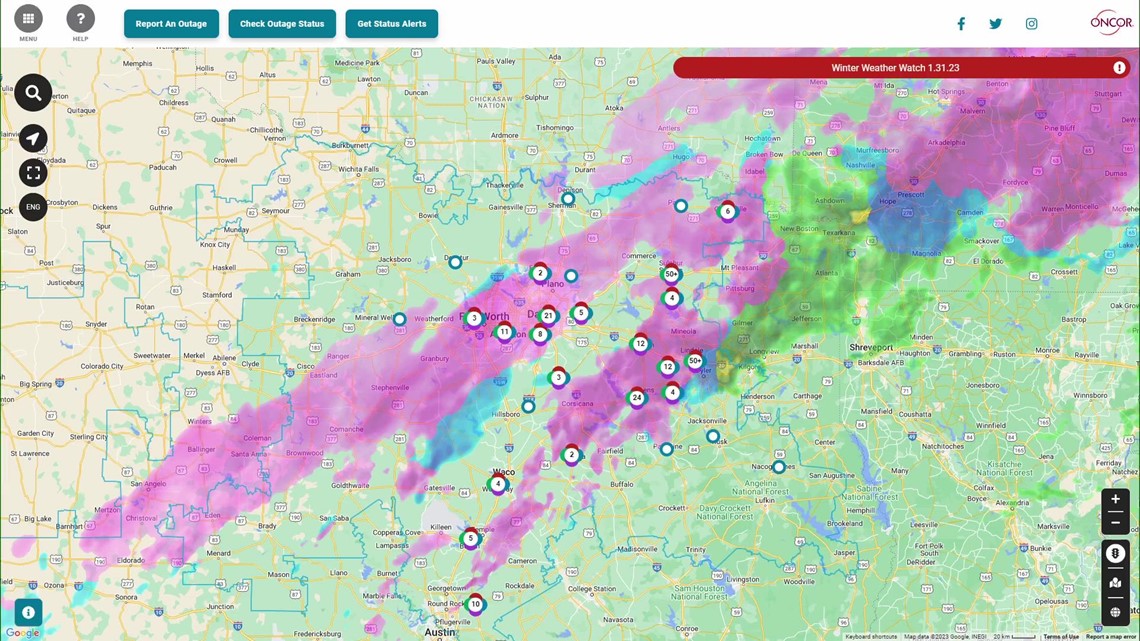This screenshot has width=1140, height=641.
Task: Click the map type (terrain) icon
Action: point(1115,582)
